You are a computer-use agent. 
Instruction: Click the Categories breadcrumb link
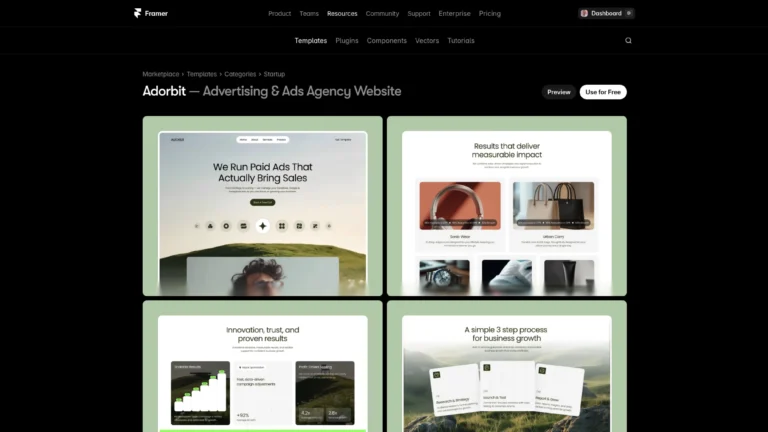[x=240, y=74]
